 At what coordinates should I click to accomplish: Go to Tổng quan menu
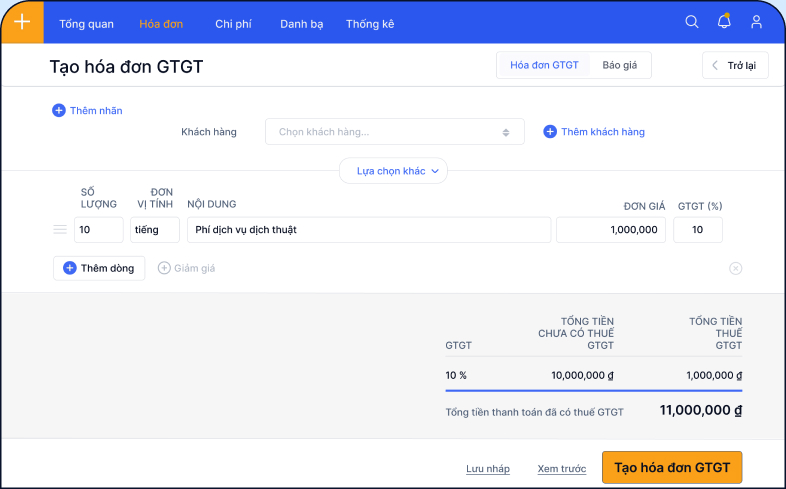(86, 23)
